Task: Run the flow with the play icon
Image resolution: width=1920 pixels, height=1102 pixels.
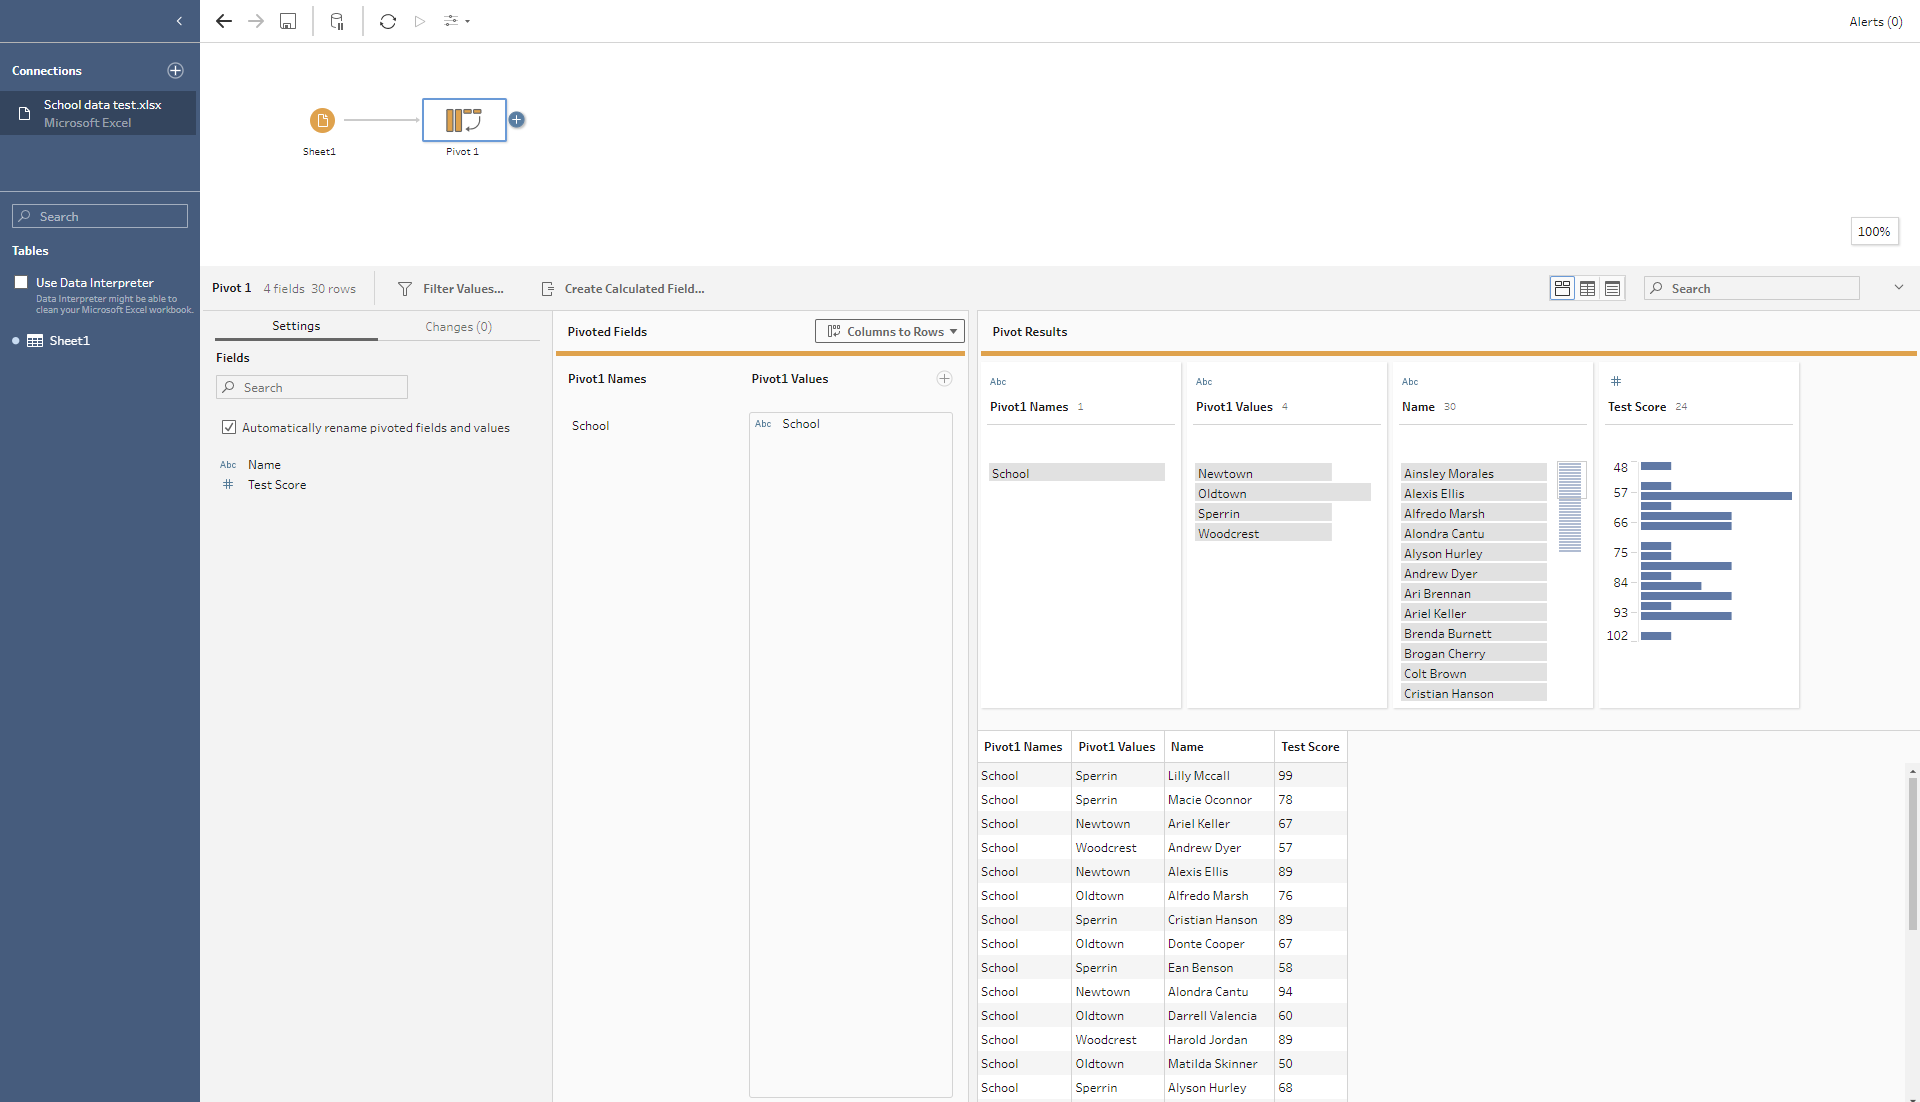Action: (420, 21)
